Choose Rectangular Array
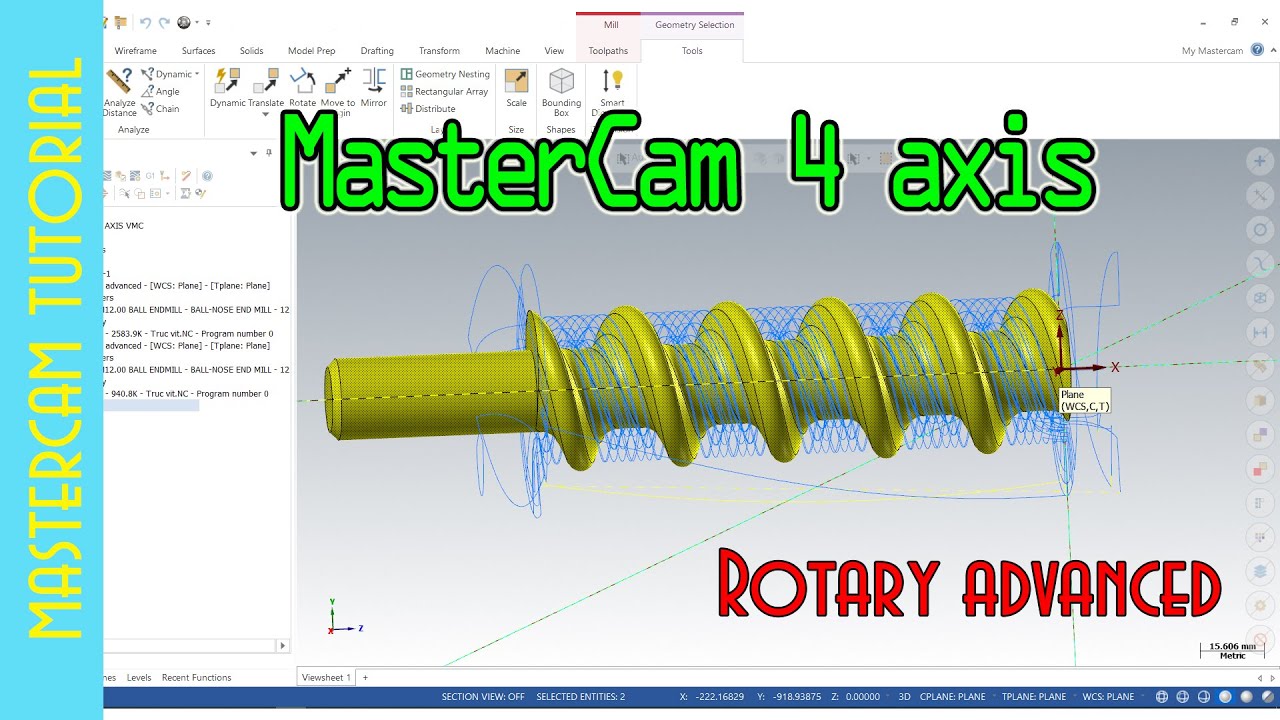The width and height of the screenshot is (1280, 720). pos(444,91)
